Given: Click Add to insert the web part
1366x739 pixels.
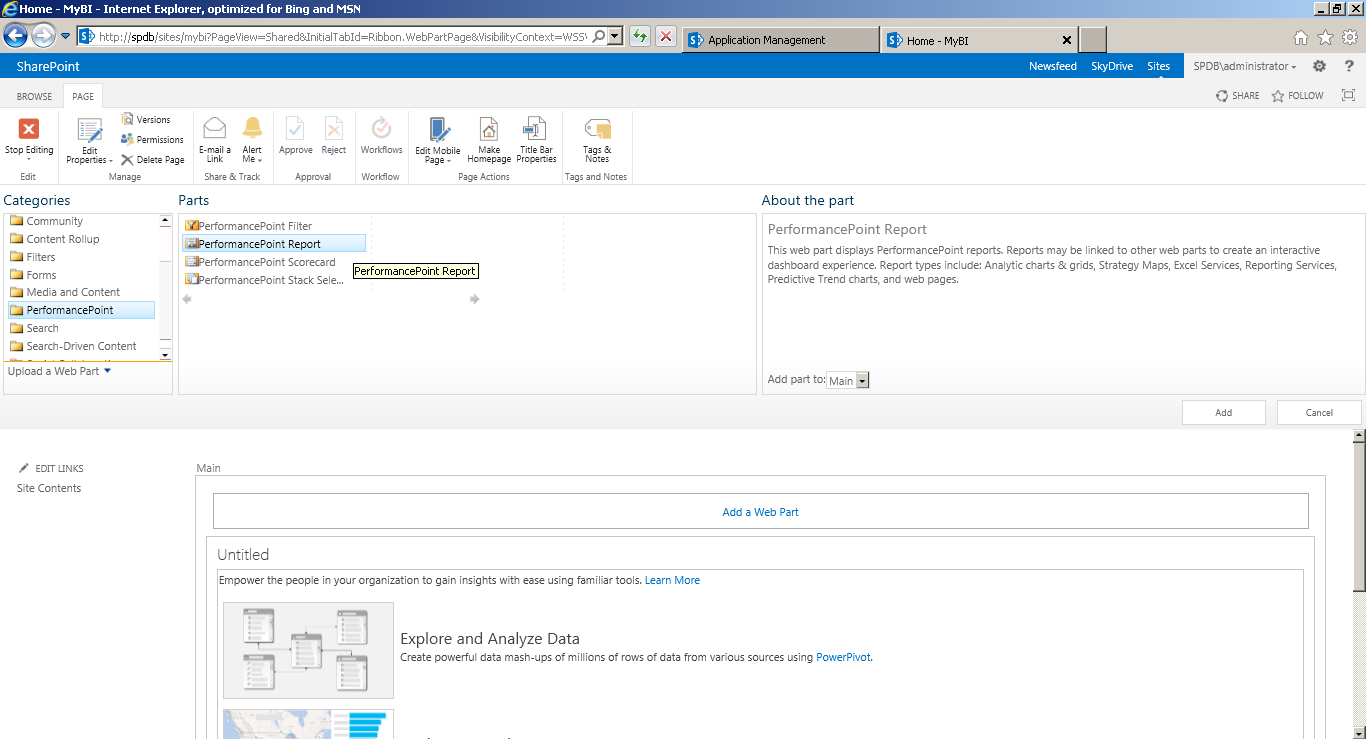Looking at the screenshot, I should [1223, 411].
